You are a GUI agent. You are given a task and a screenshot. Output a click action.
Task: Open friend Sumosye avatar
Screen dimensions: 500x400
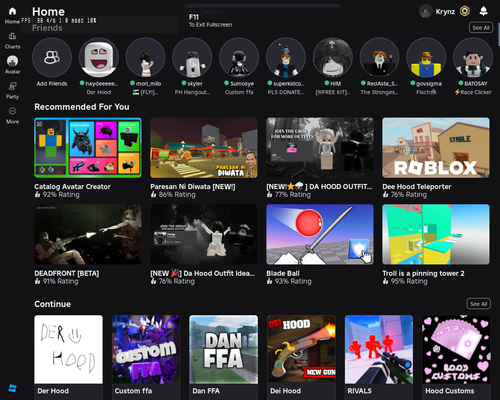[x=239, y=57]
